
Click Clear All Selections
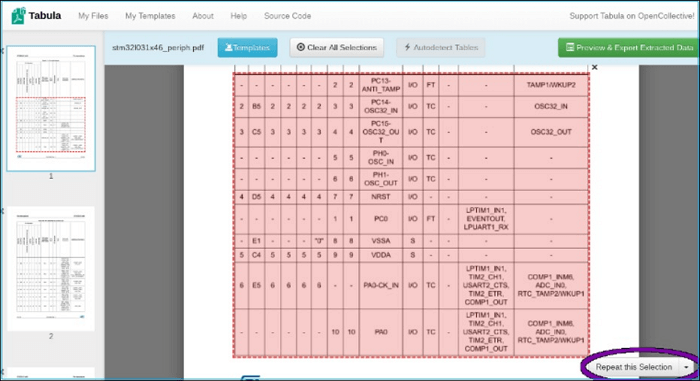[x=337, y=47]
